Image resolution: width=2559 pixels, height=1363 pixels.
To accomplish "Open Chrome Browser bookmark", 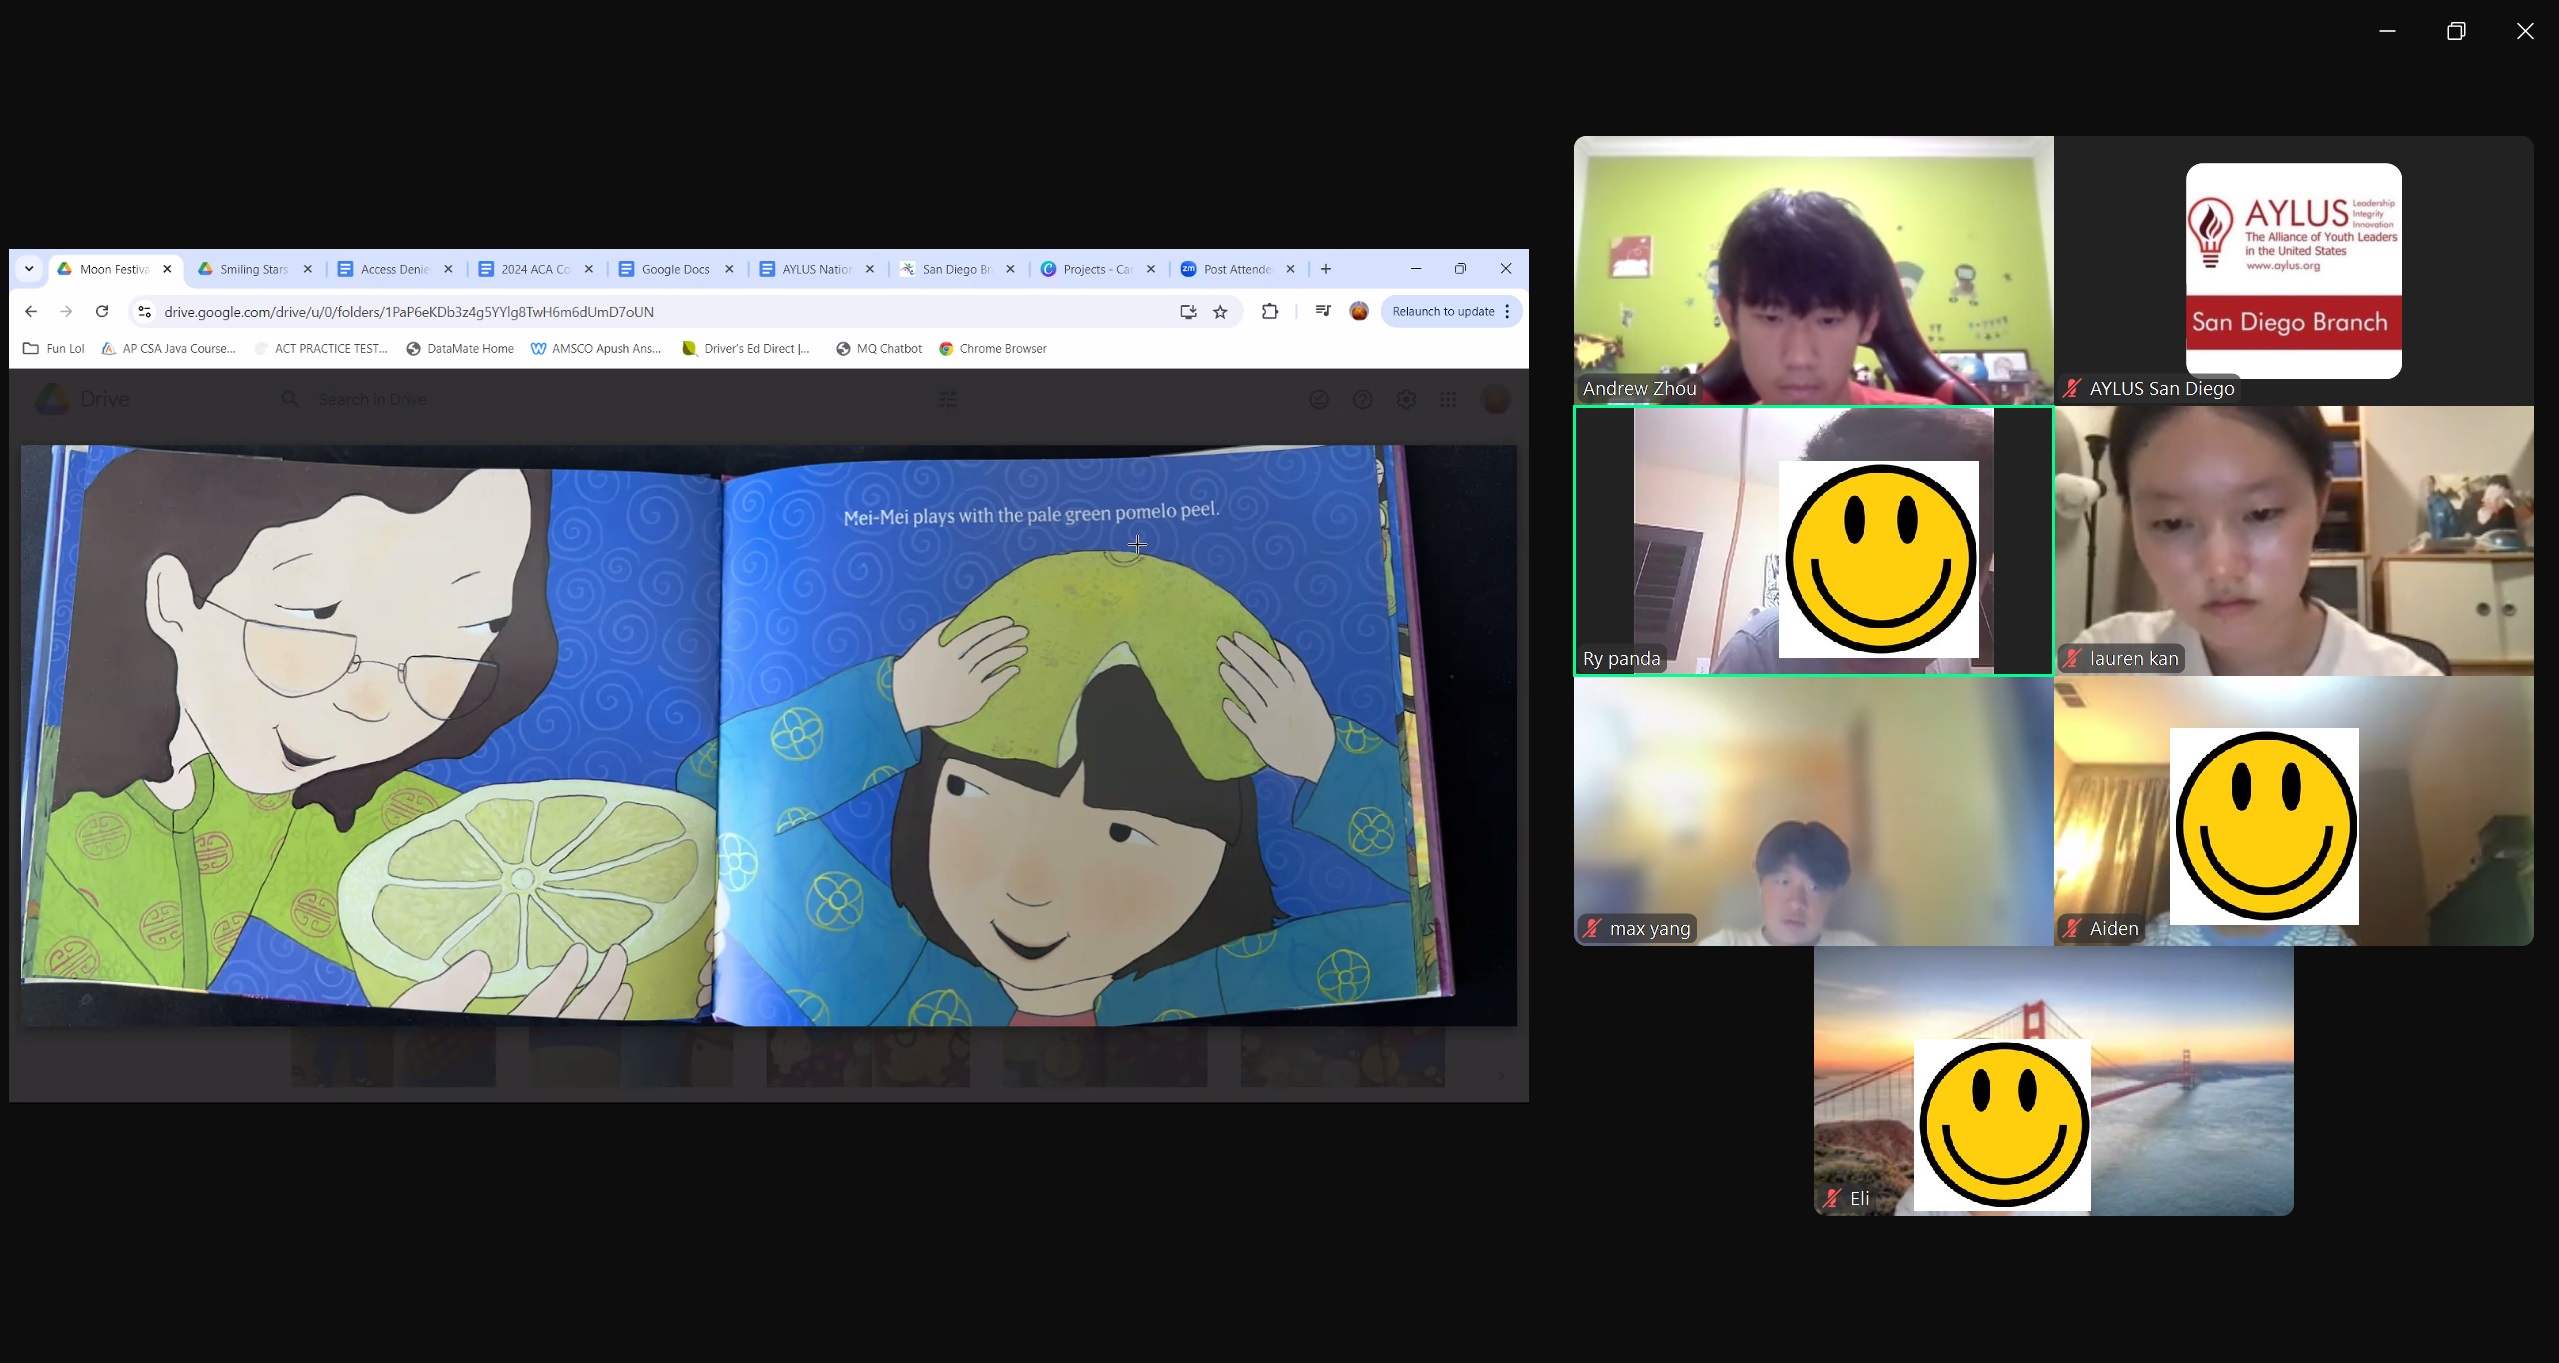I will point(993,349).
